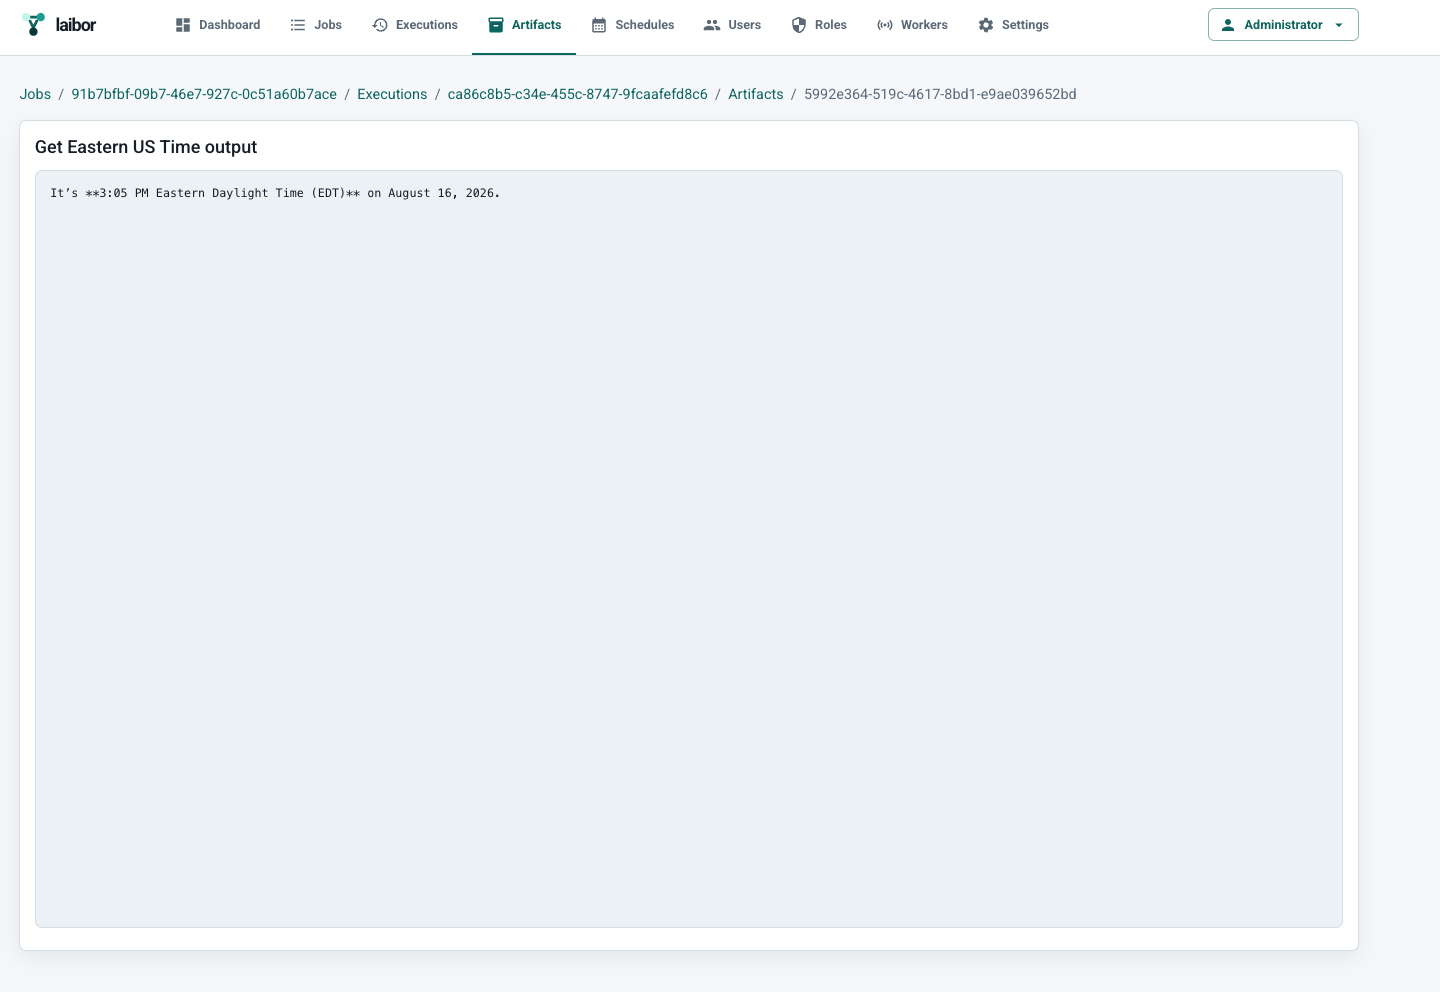Click the Roles shield icon
The height and width of the screenshot is (992, 1440).
click(799, 25)
